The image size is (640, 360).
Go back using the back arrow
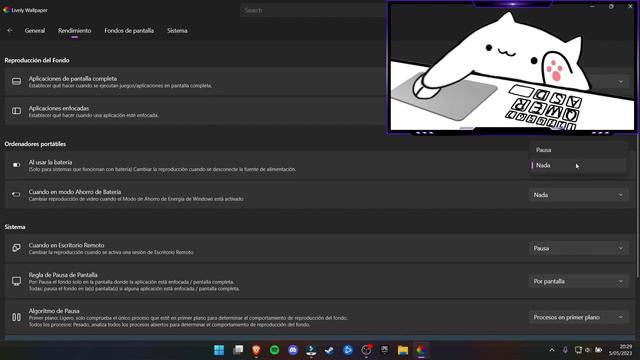[x=10, y=31]
